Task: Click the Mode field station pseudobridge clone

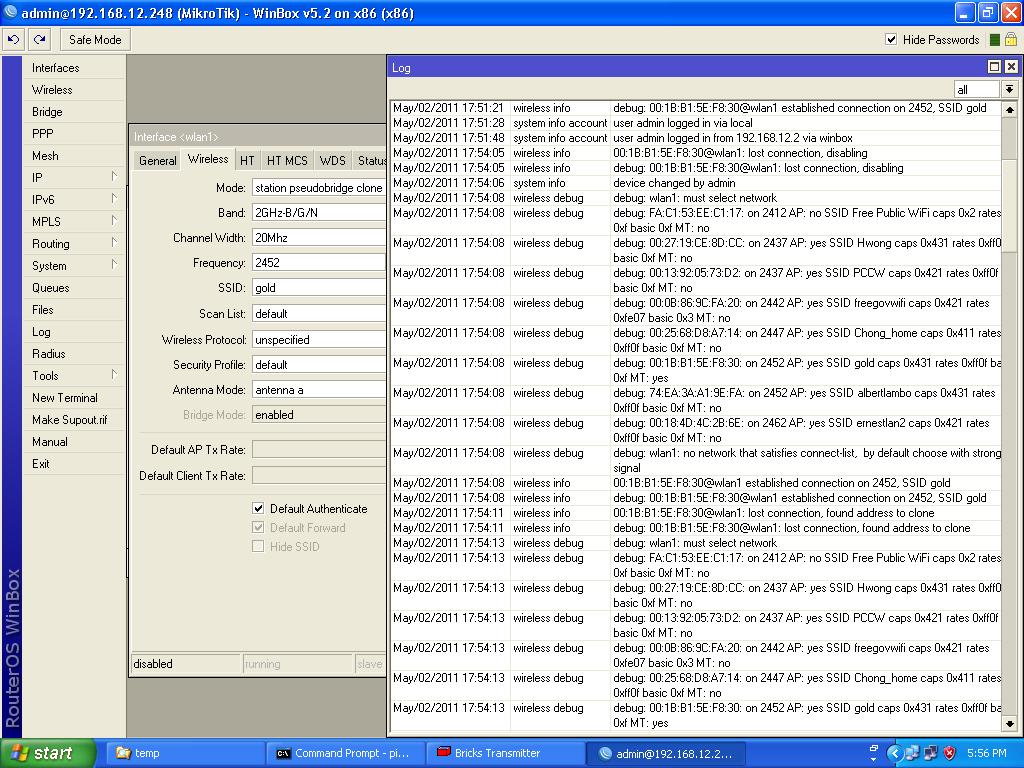Action: tap(319, 188)
